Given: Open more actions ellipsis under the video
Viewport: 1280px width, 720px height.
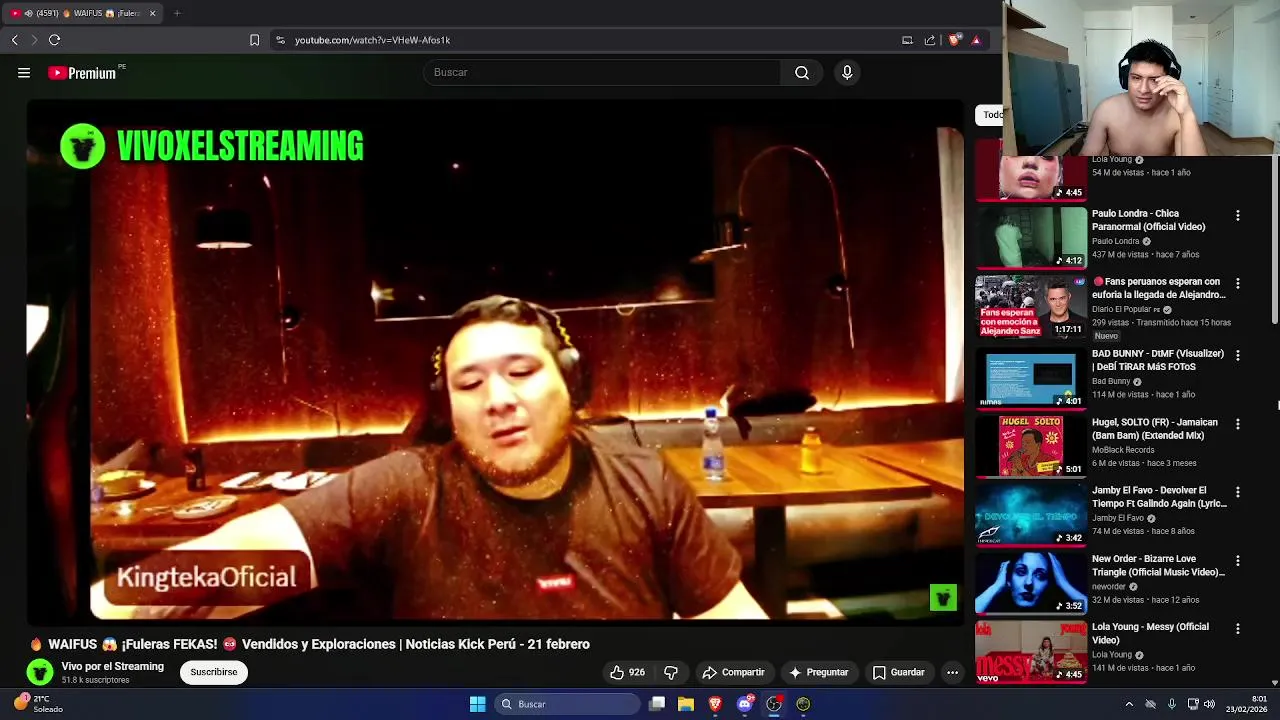Looking at the screenshot, I should point(952,672).
